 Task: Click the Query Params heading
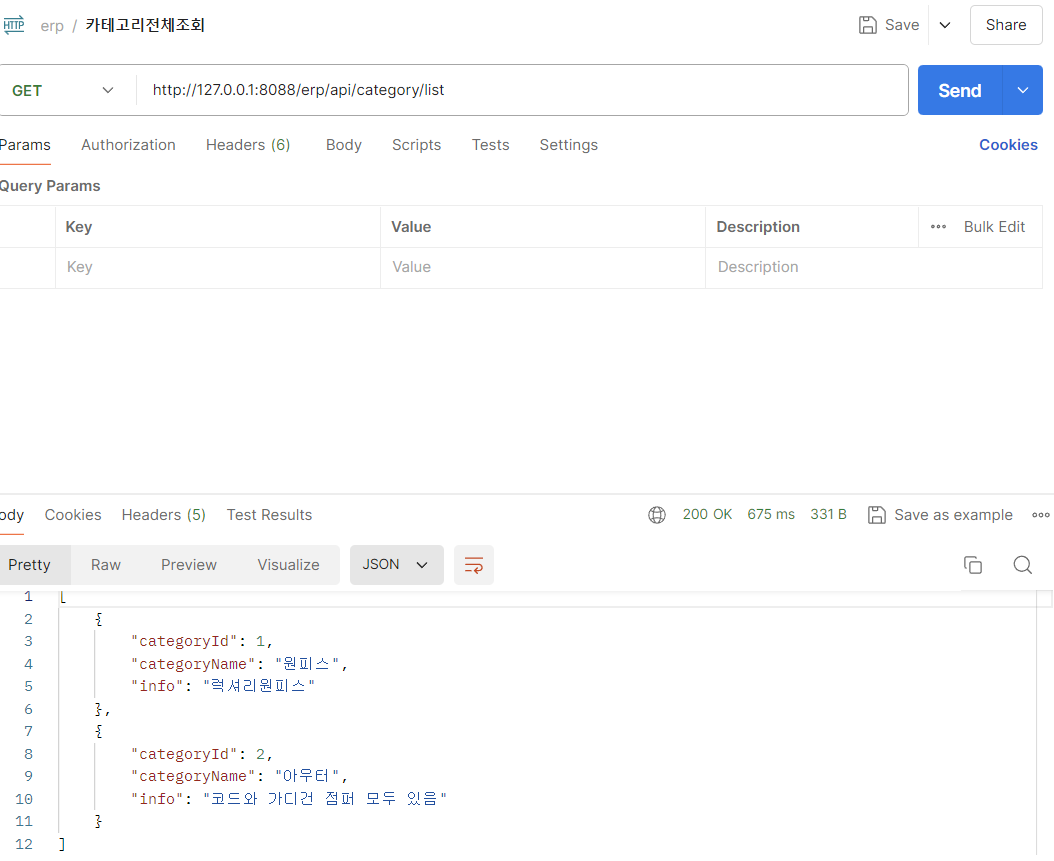pos(50,186)
